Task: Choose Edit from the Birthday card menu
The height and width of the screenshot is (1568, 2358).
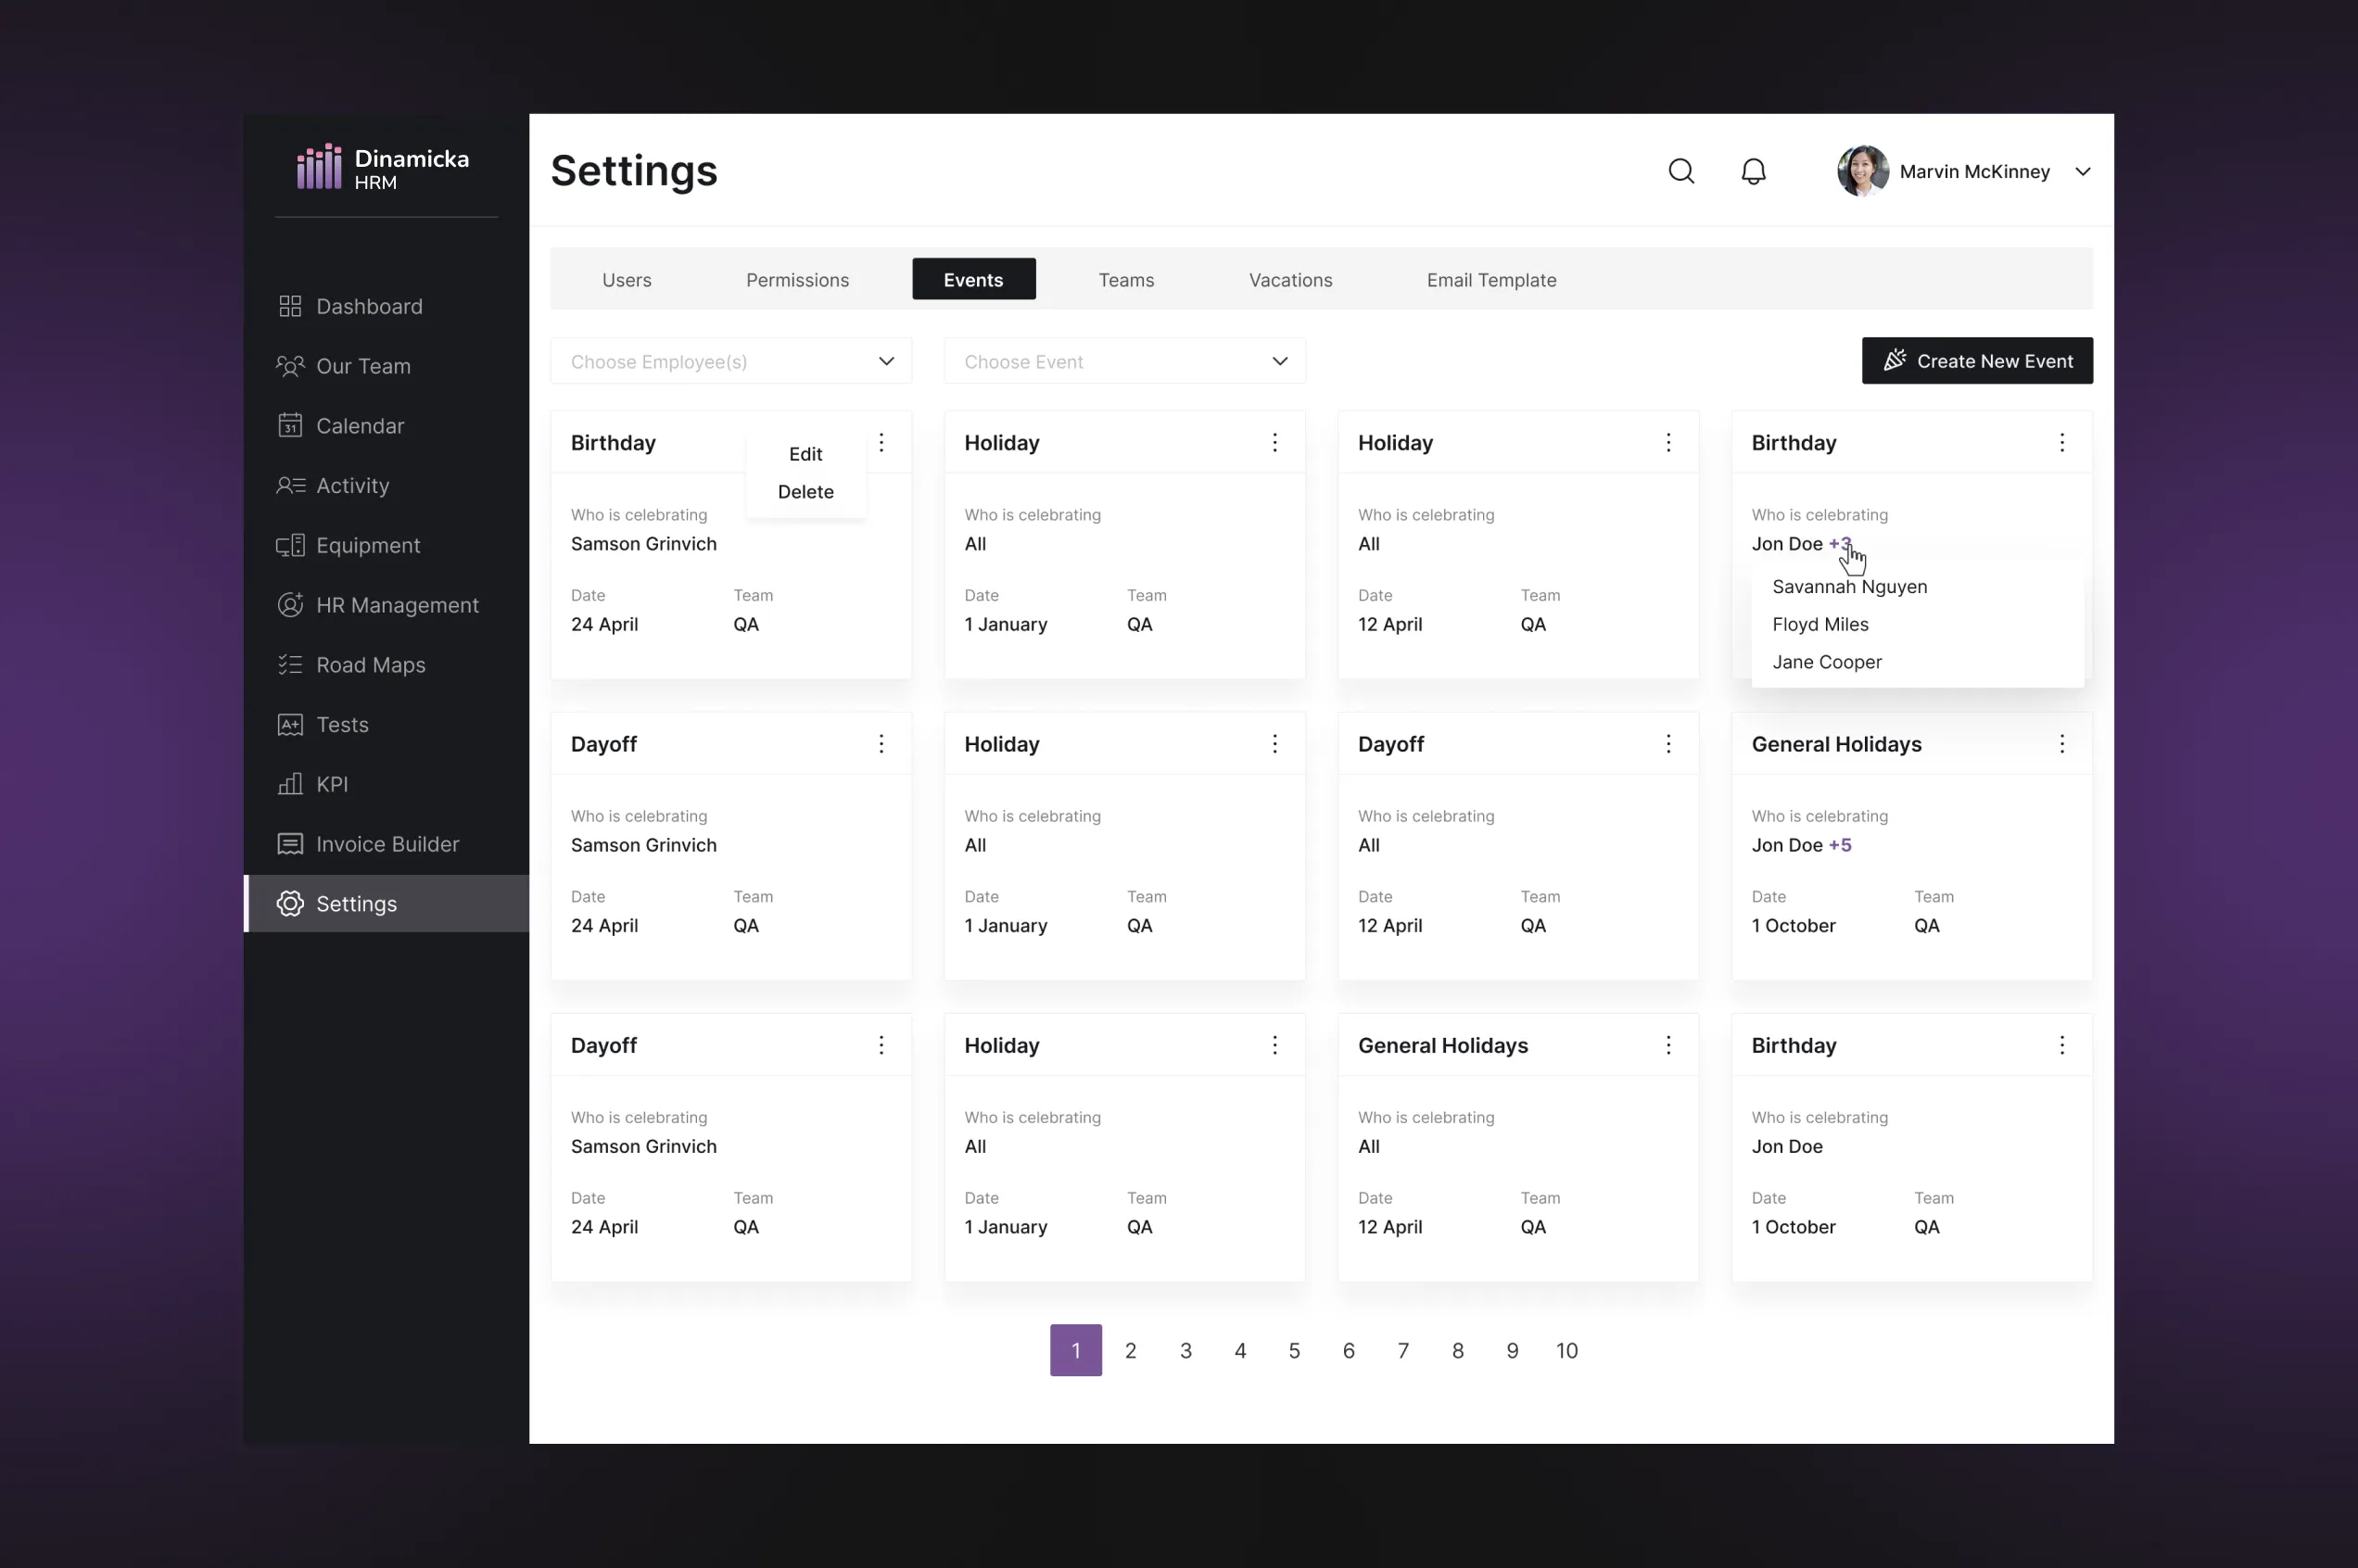Action: 805,454
